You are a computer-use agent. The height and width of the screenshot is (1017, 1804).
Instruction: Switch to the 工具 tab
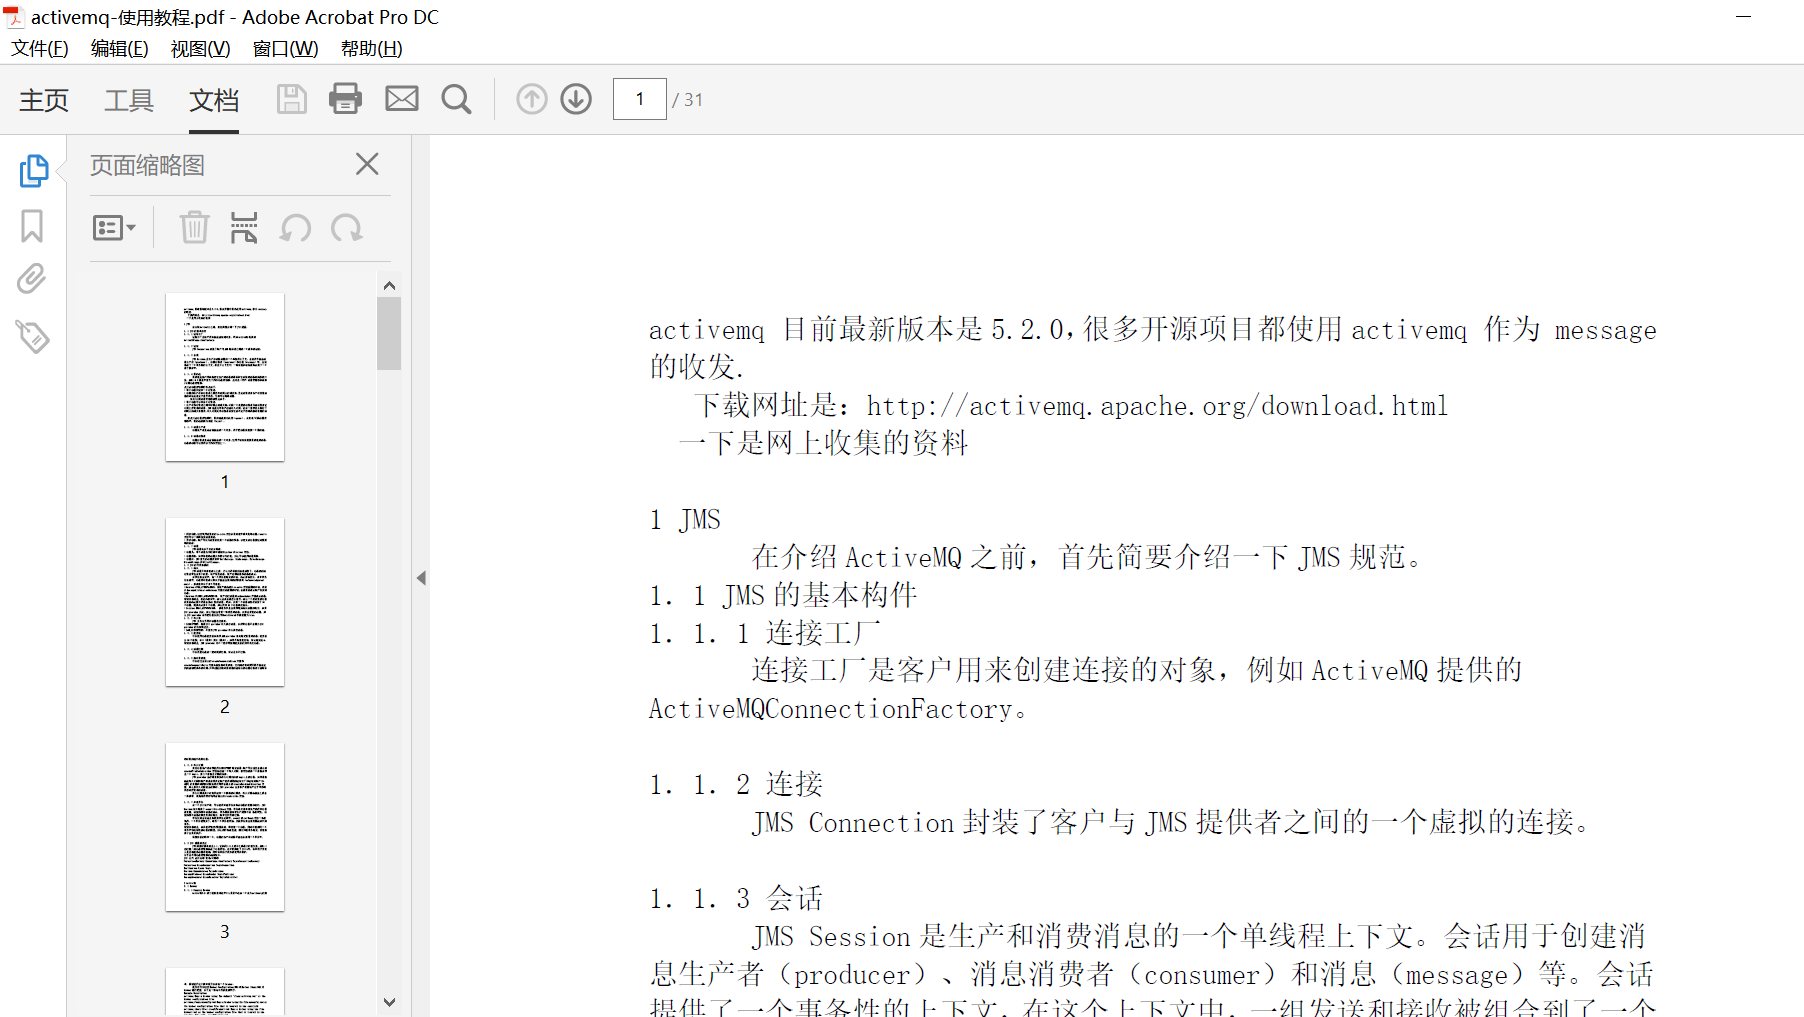tap(129, 100)
